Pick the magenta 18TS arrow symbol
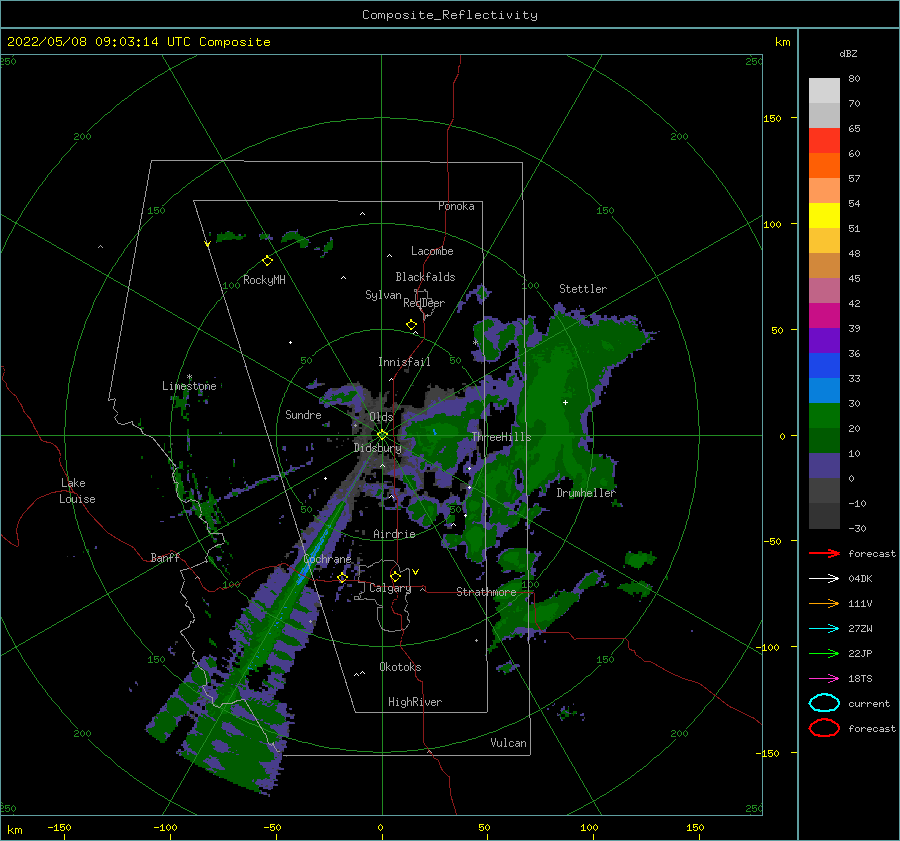This screenshot has width=900, height=841. pyautogui.click(x=824, y=679)
